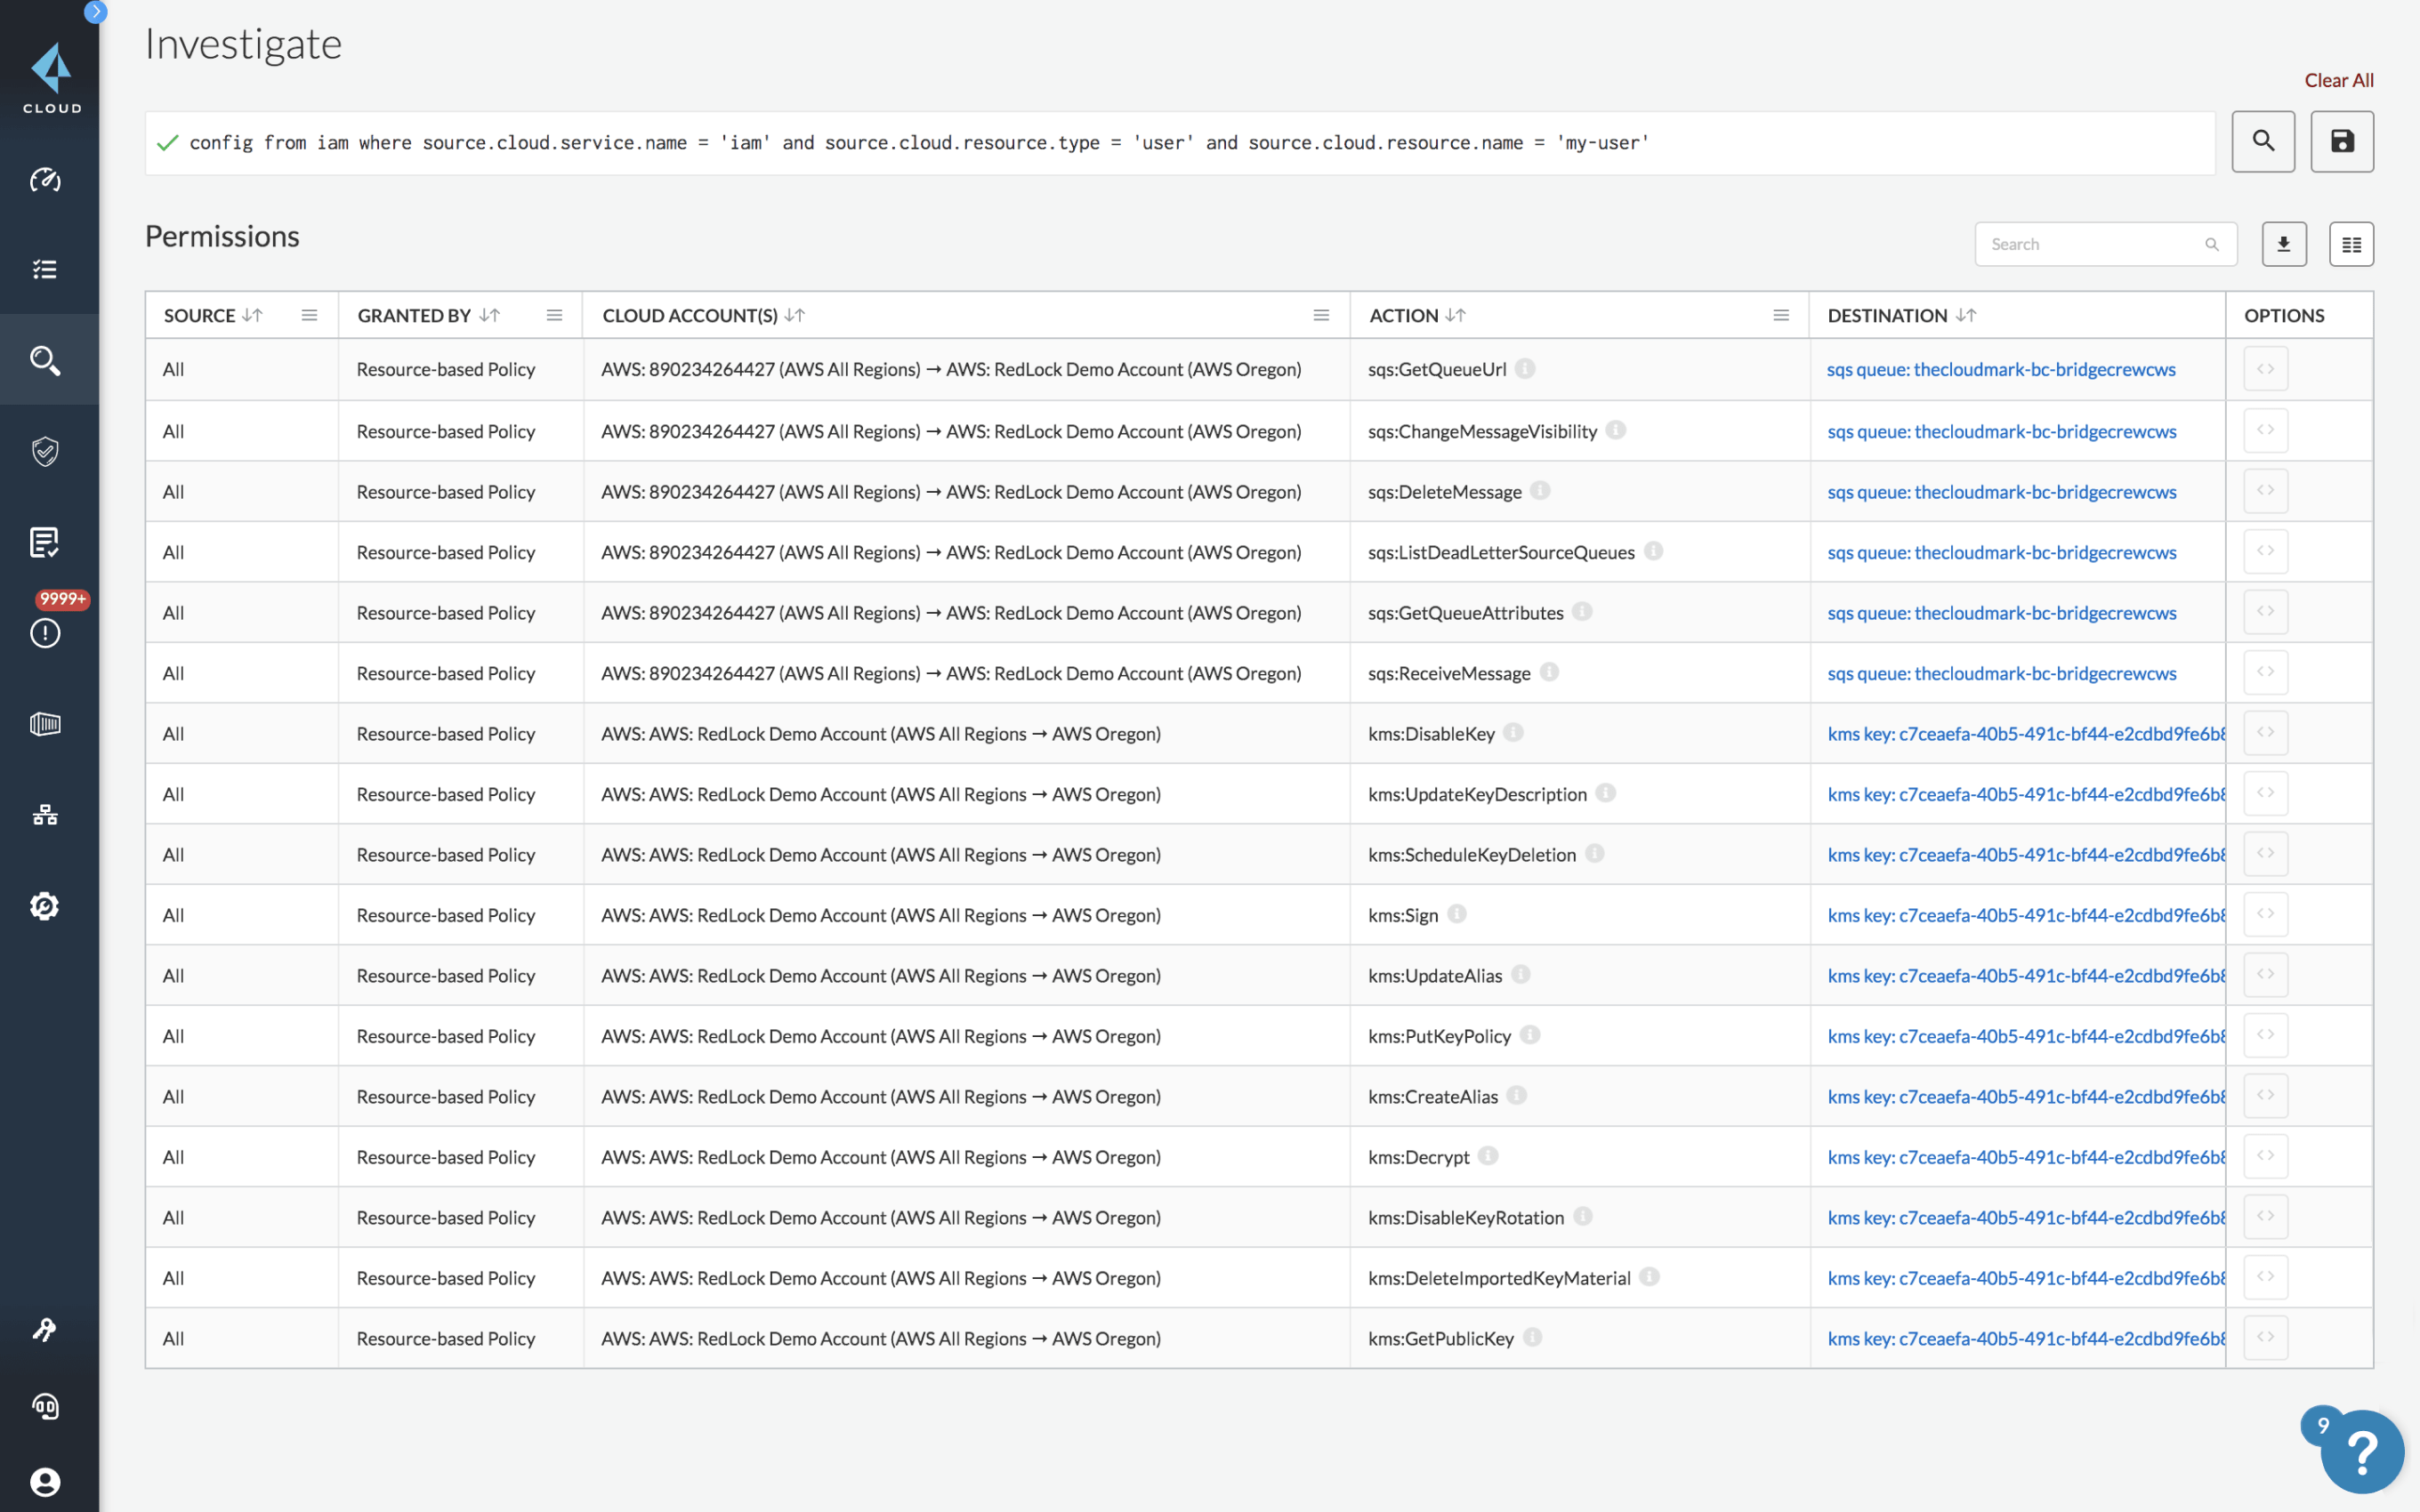Click the Clear All link
The height and width of the screenshot is (1512, 2420).
point(2339,80)
